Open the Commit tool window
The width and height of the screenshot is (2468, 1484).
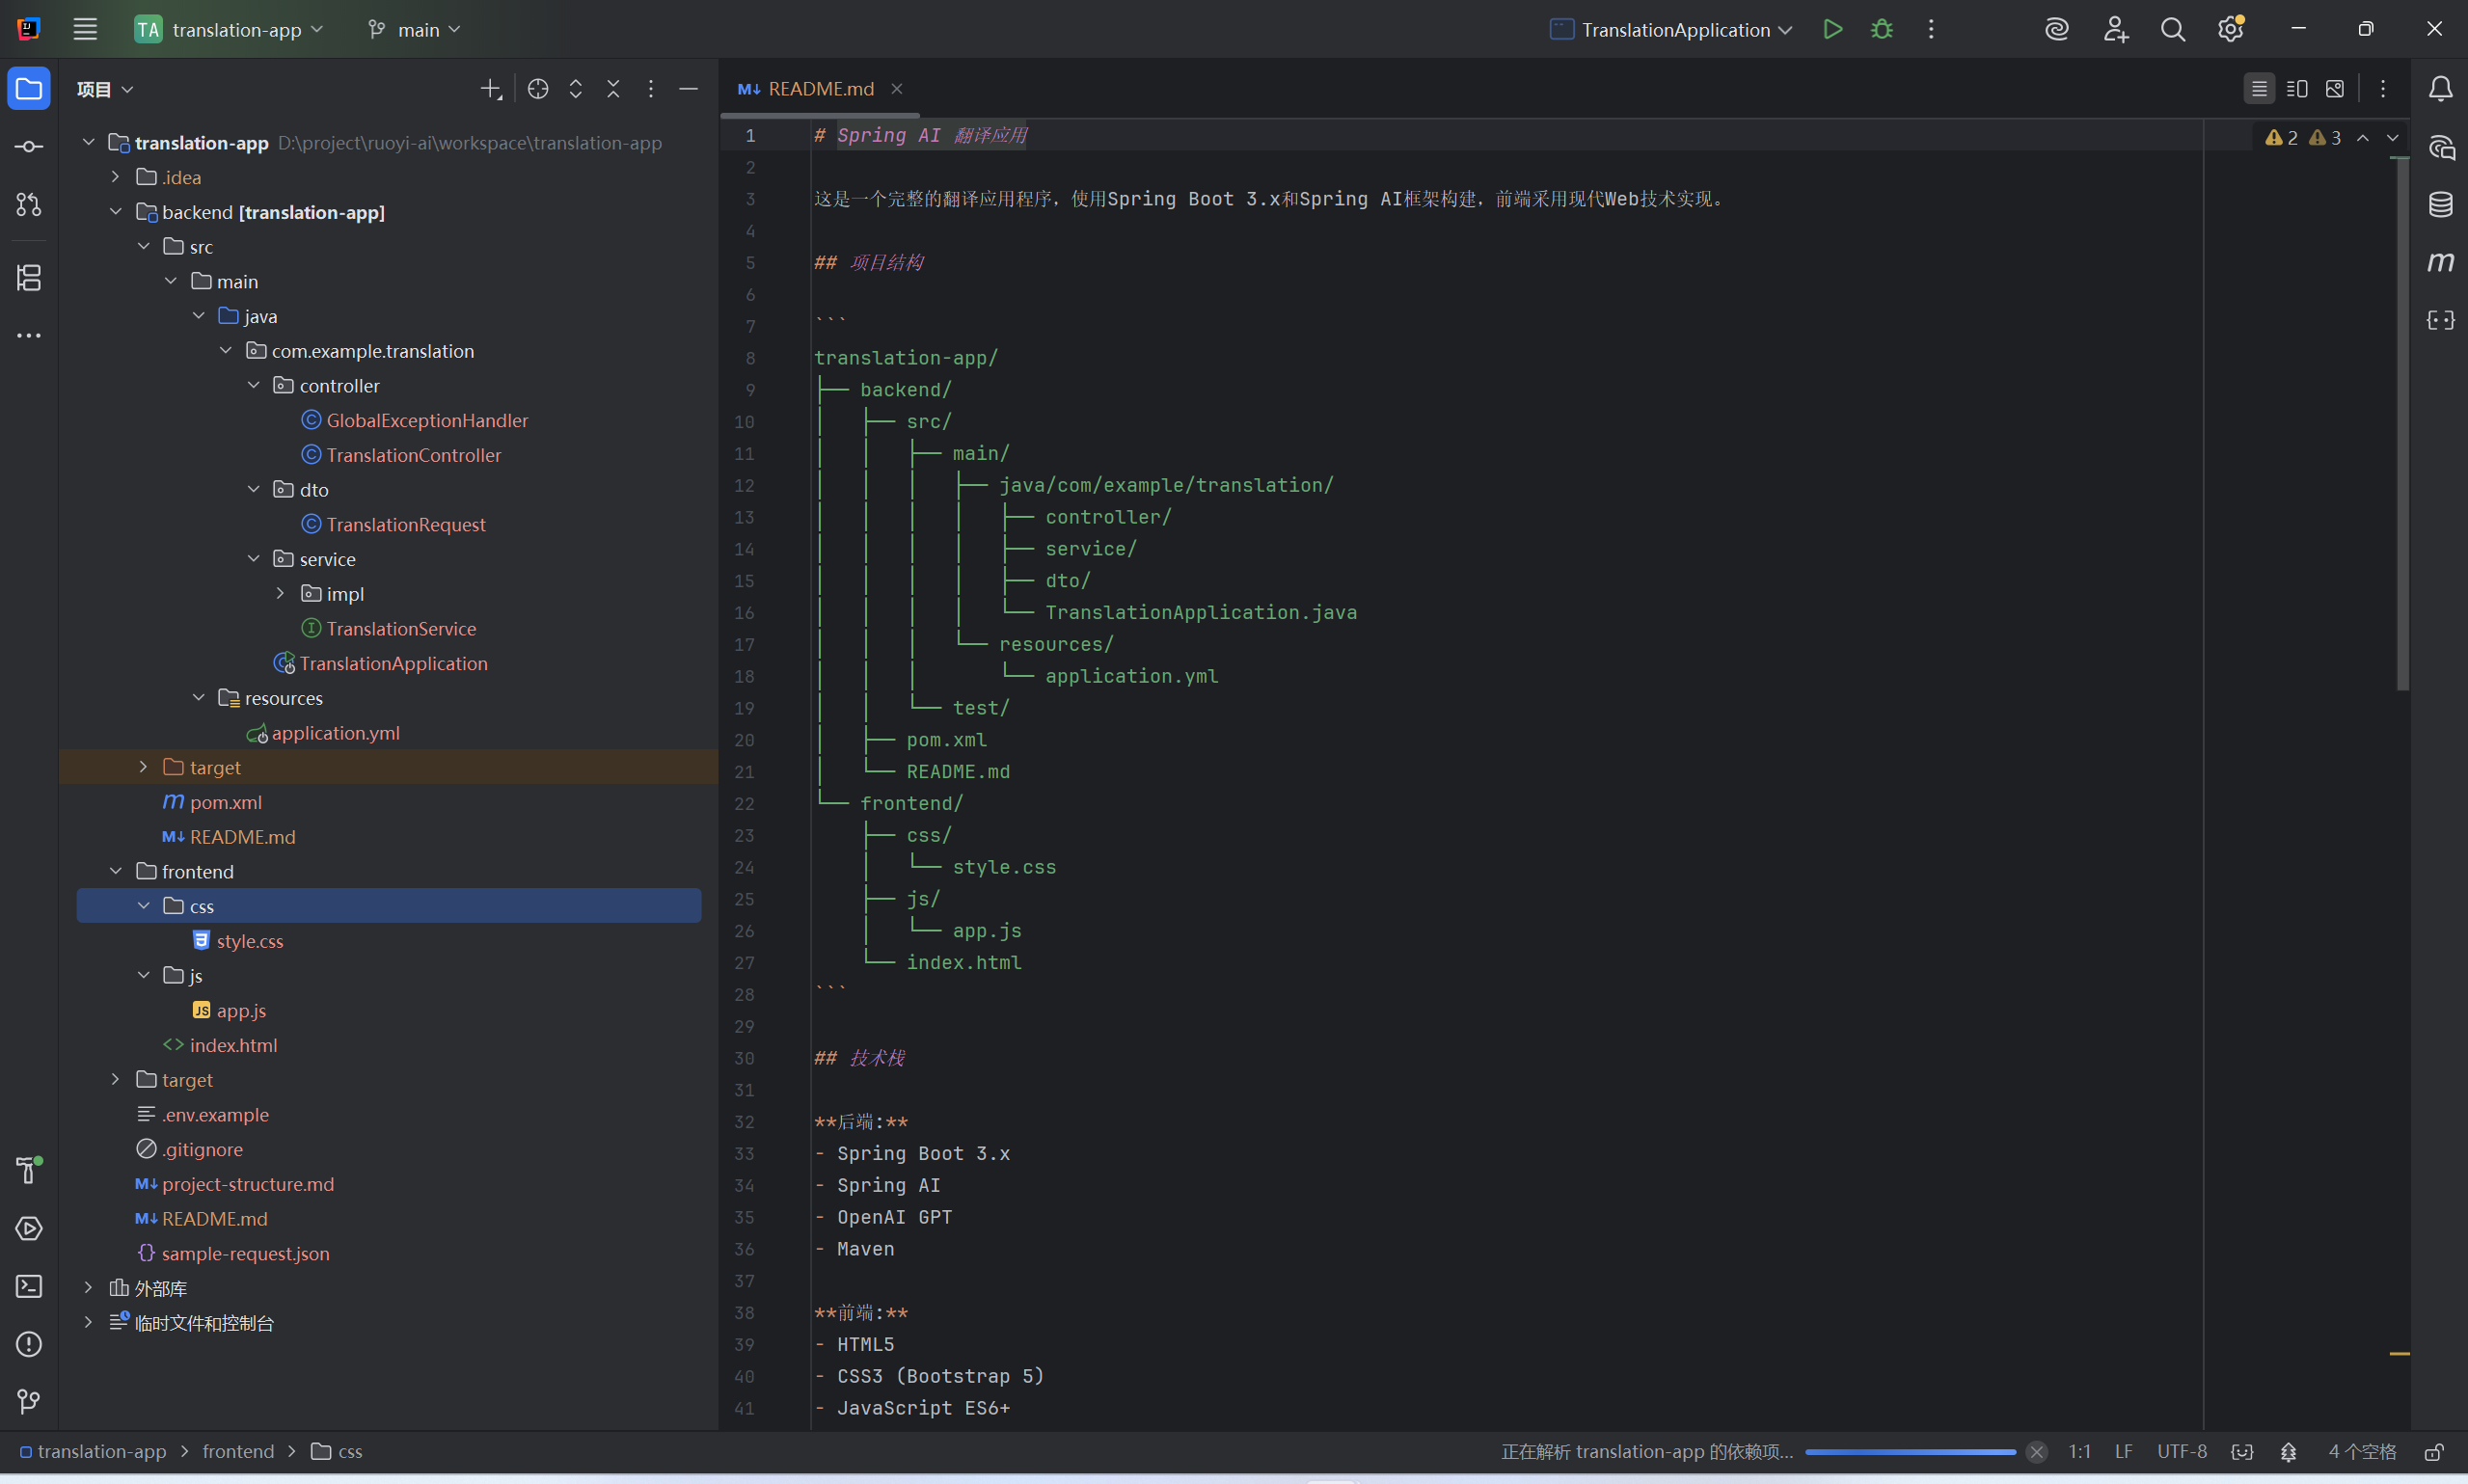(28, 146)
